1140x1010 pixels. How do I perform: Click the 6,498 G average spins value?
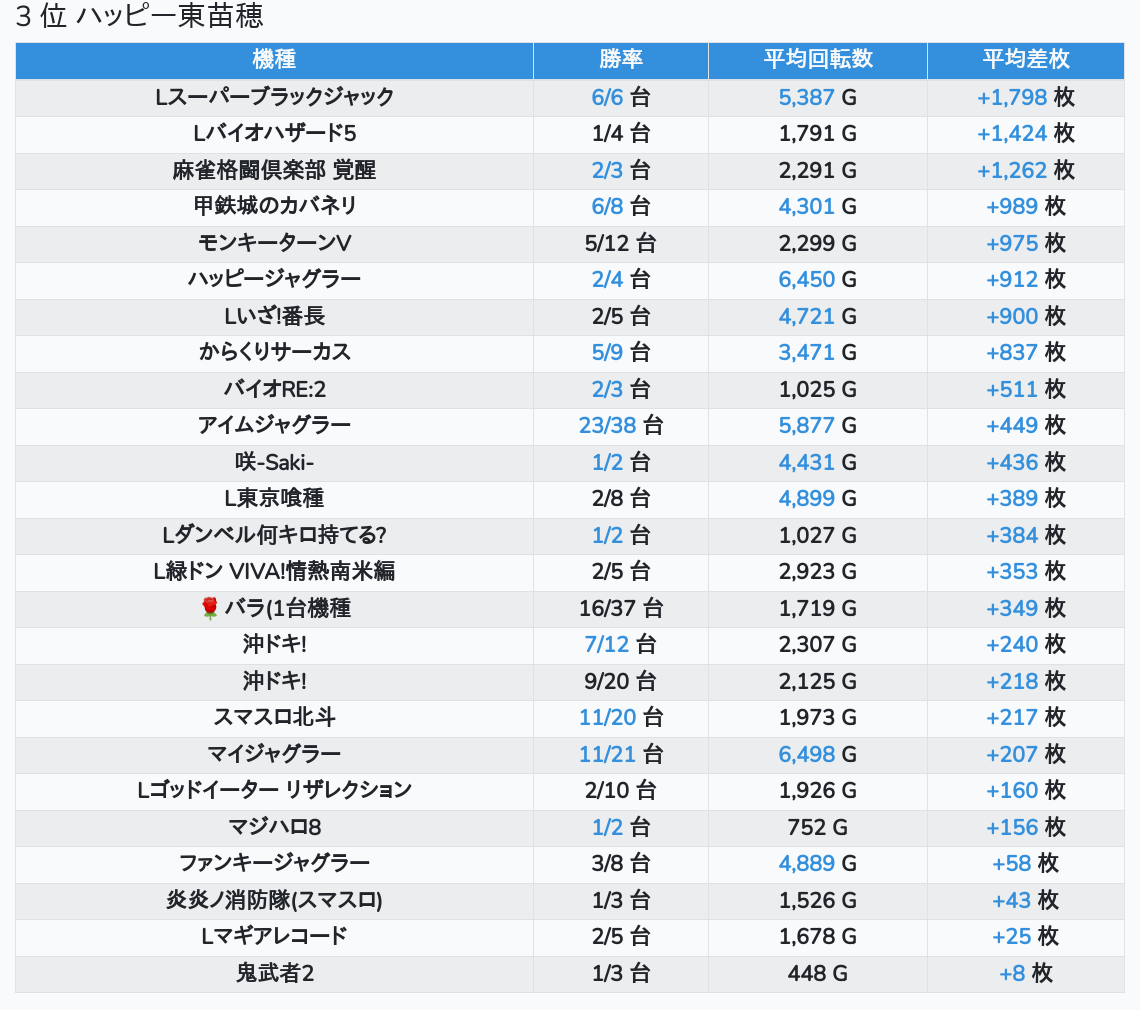(818, 754)
